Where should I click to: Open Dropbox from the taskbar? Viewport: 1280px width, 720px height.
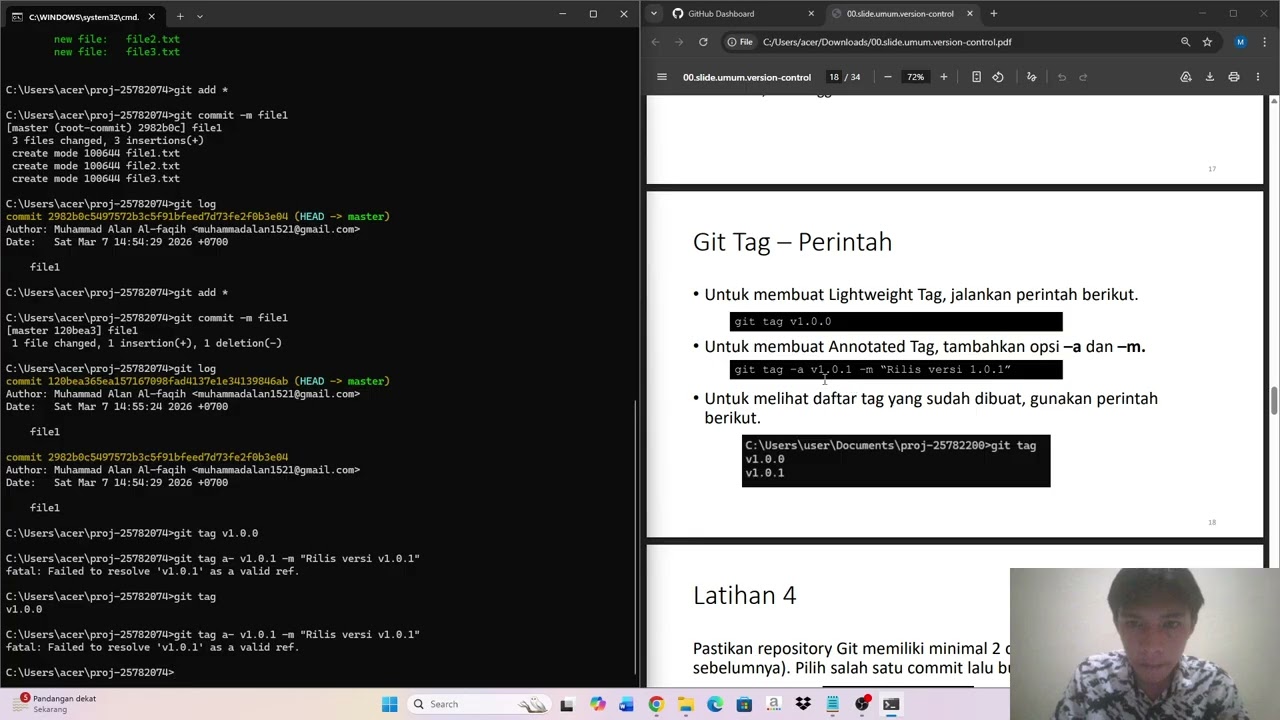click(803, 704)
